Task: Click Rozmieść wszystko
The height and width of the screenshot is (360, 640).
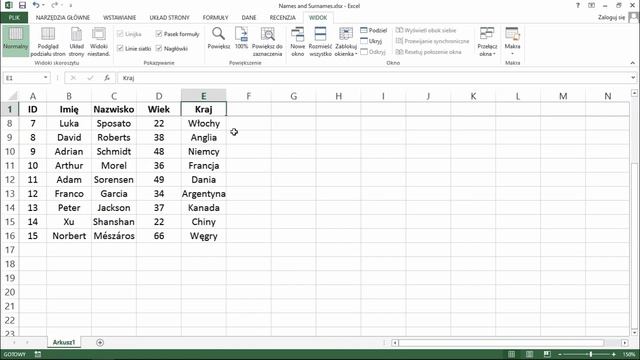Action: pyautogui.click(x=320, y=42)
